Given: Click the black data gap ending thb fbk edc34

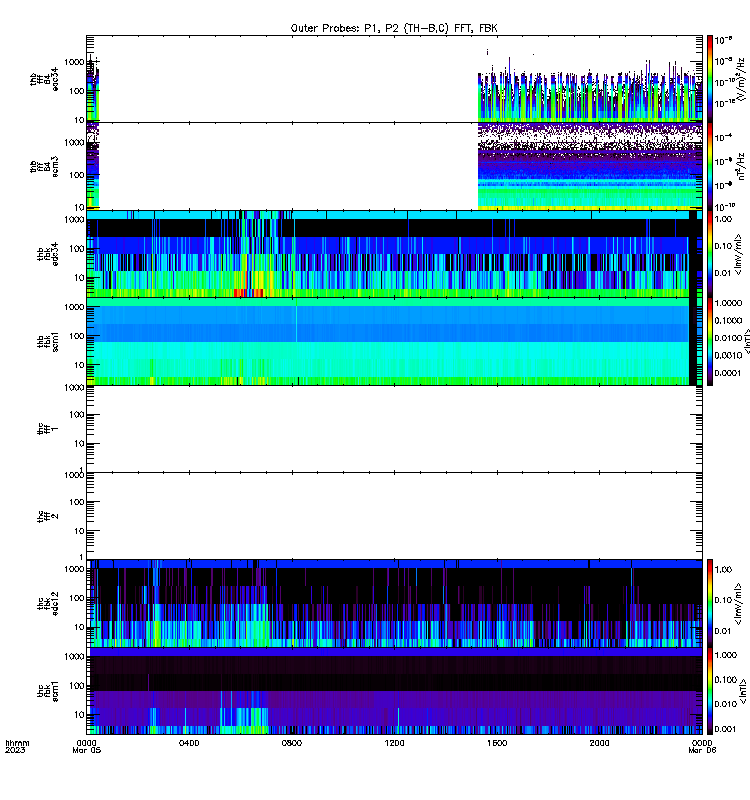Looking at the screenshot, I should pos(693,254).
